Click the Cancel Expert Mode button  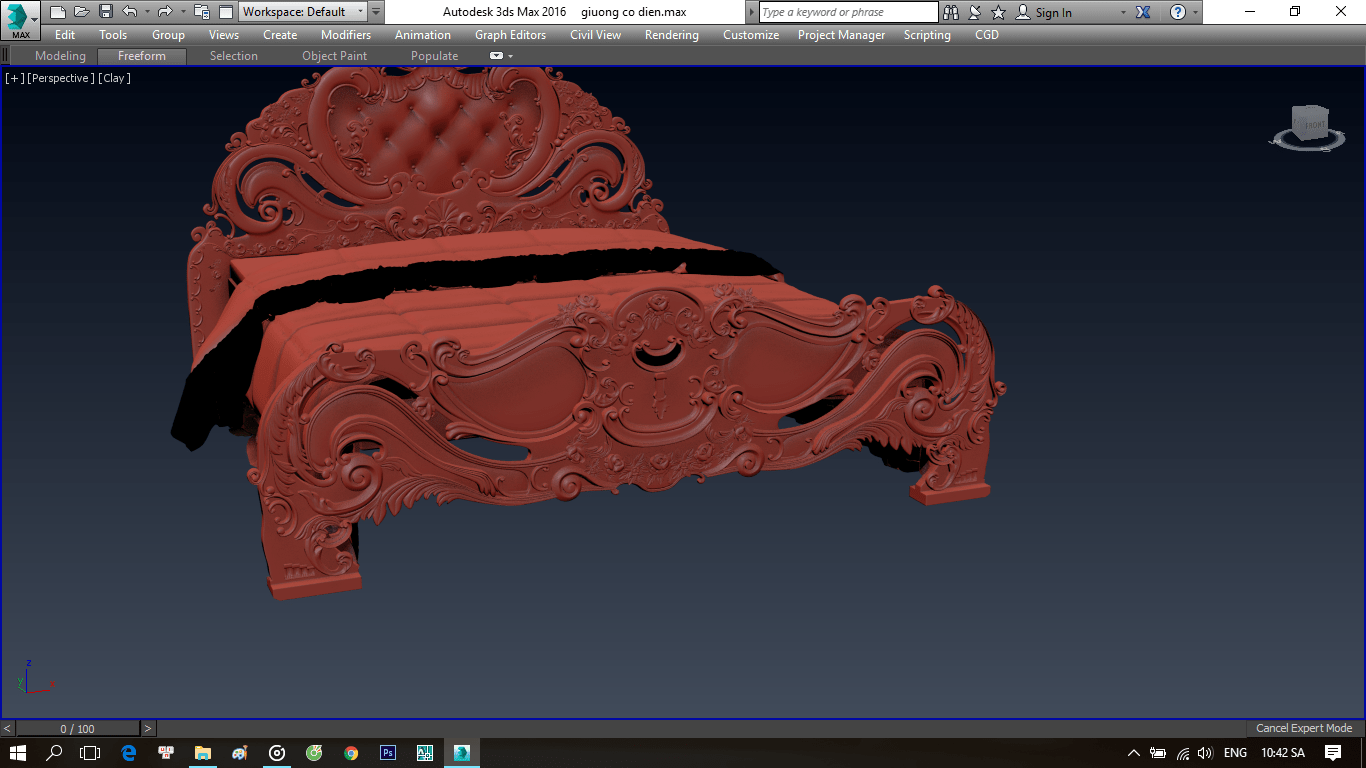pos(1303,728)
